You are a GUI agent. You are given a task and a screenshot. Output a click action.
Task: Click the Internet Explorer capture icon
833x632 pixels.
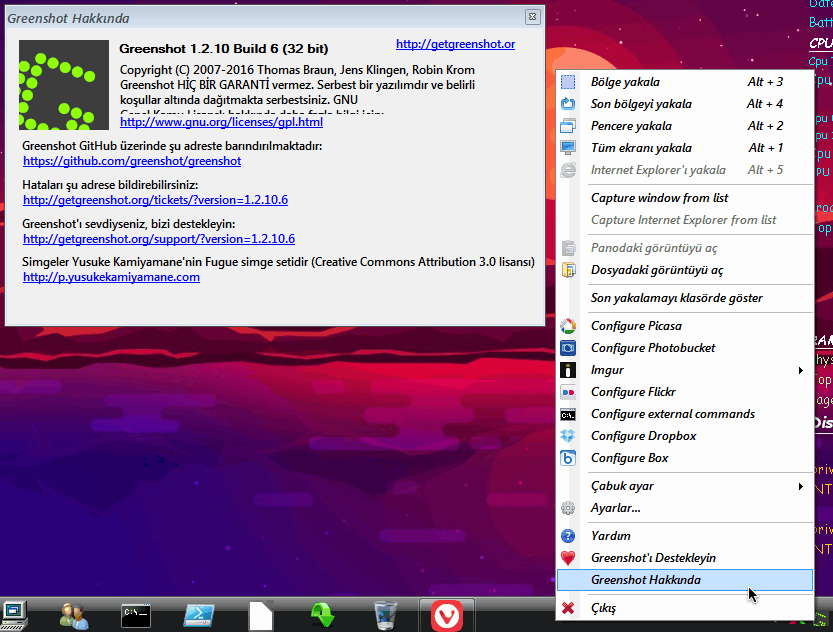568,170
